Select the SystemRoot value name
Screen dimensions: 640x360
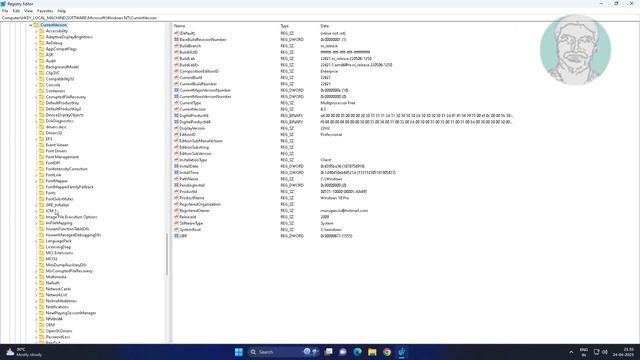tap(190, 229)
